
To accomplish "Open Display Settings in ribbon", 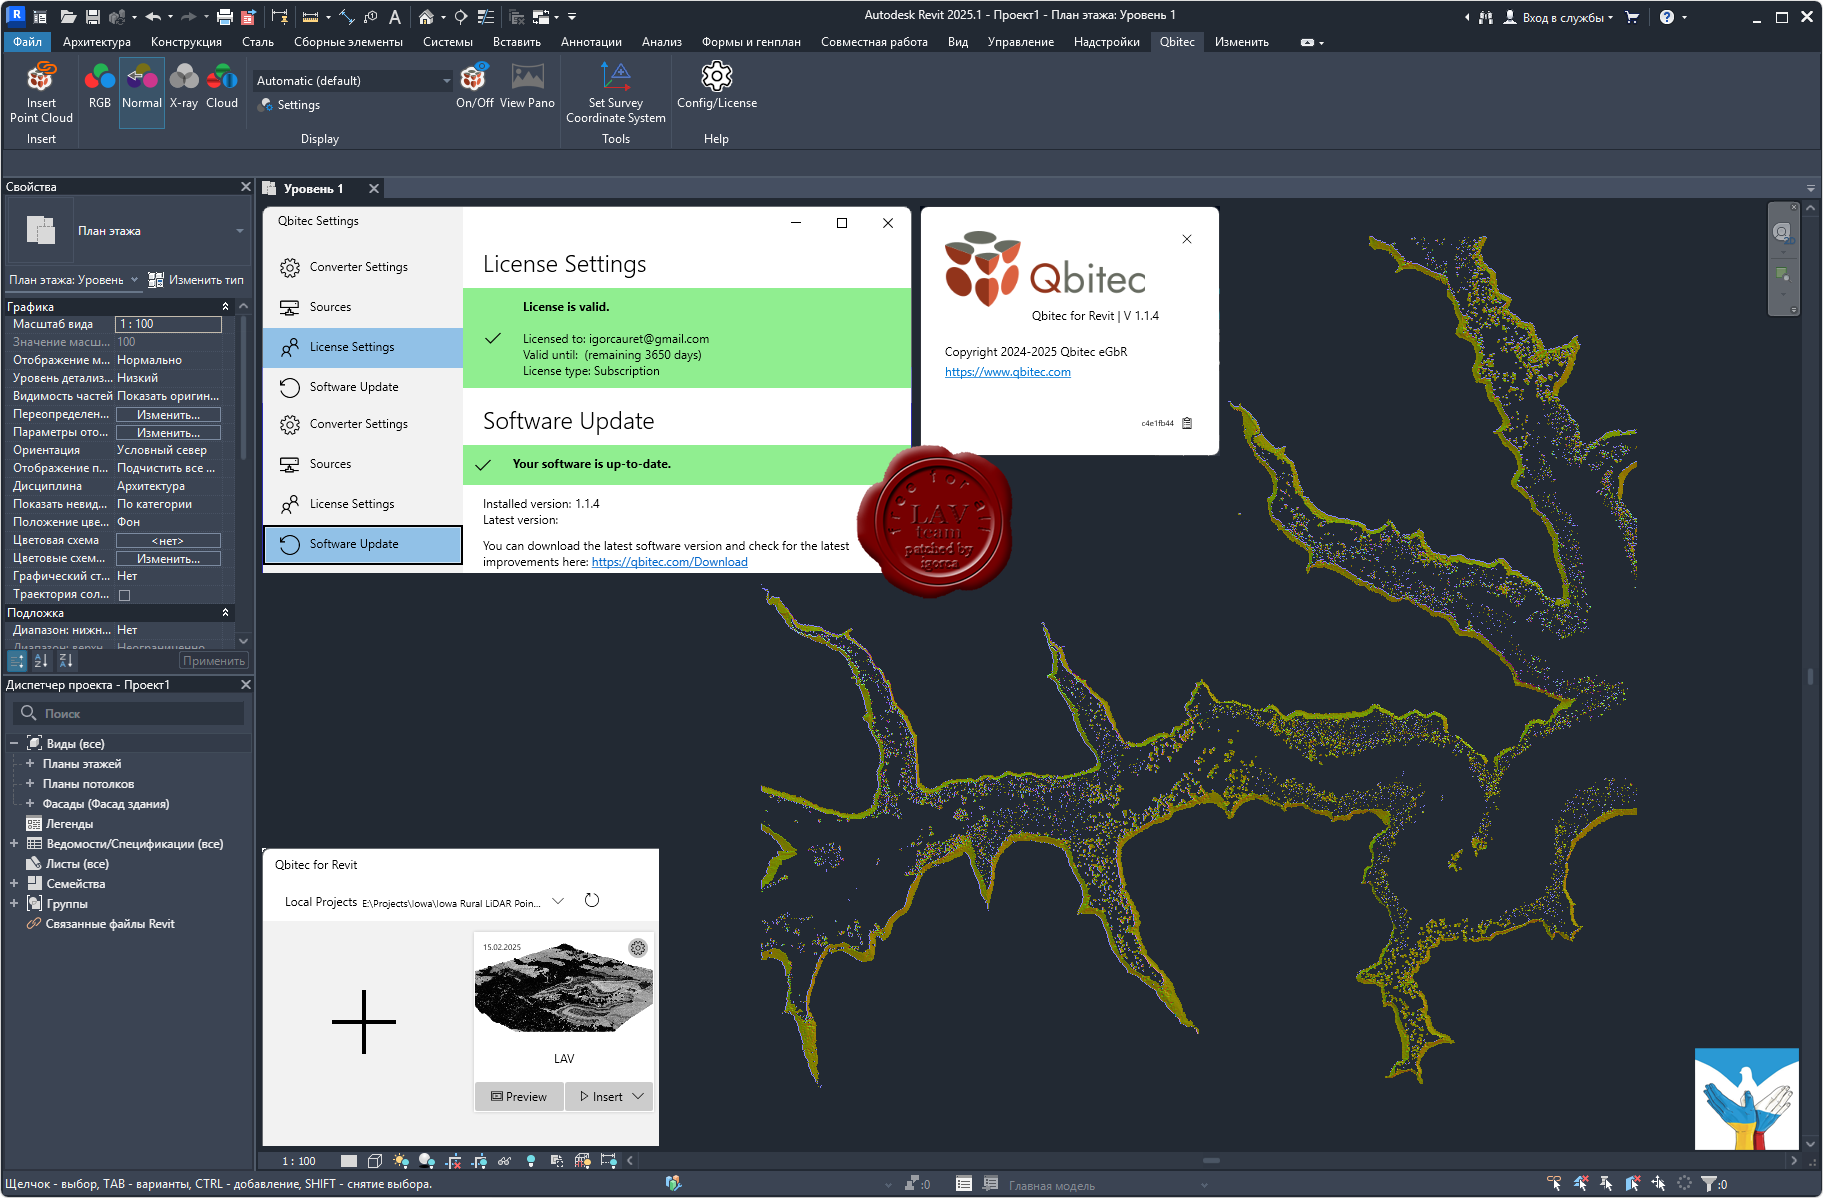I will point(290,105).
